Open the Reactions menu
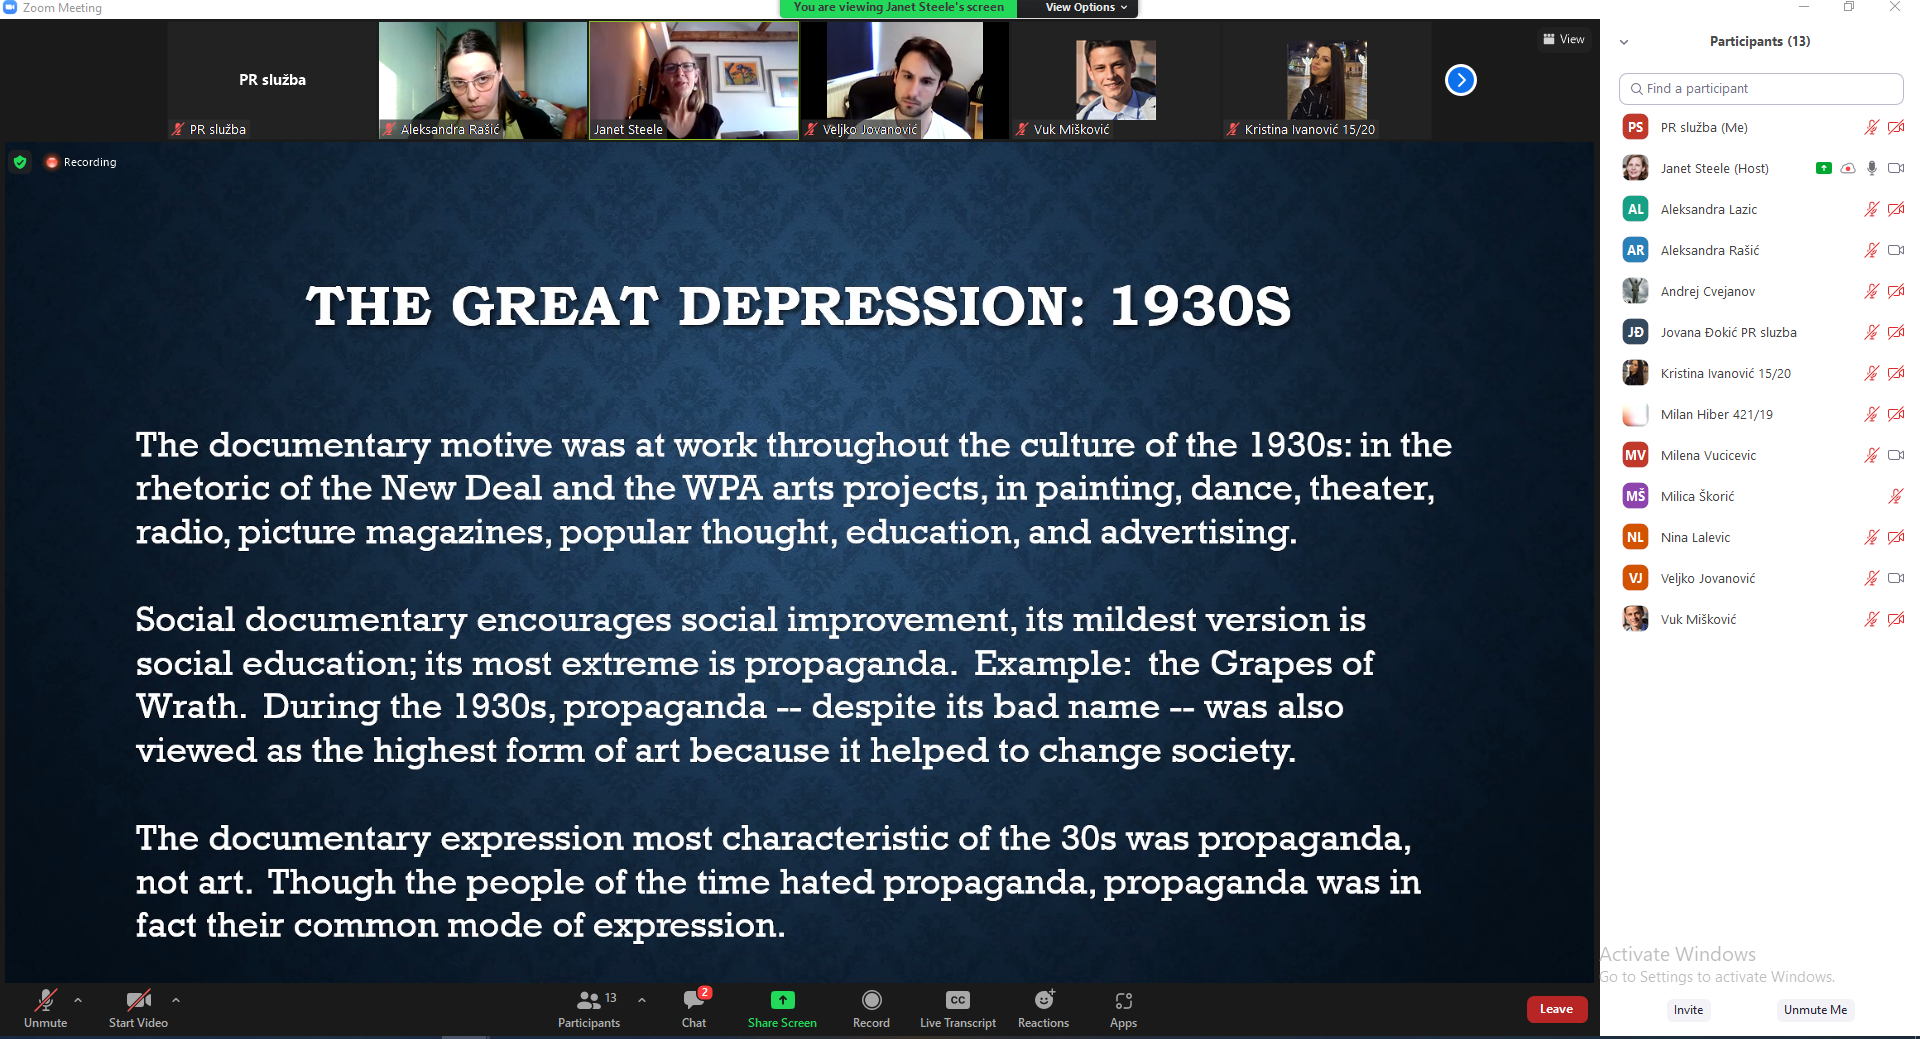The width and height of the screenshot is (1920, 1039). click(1043, 1008)
